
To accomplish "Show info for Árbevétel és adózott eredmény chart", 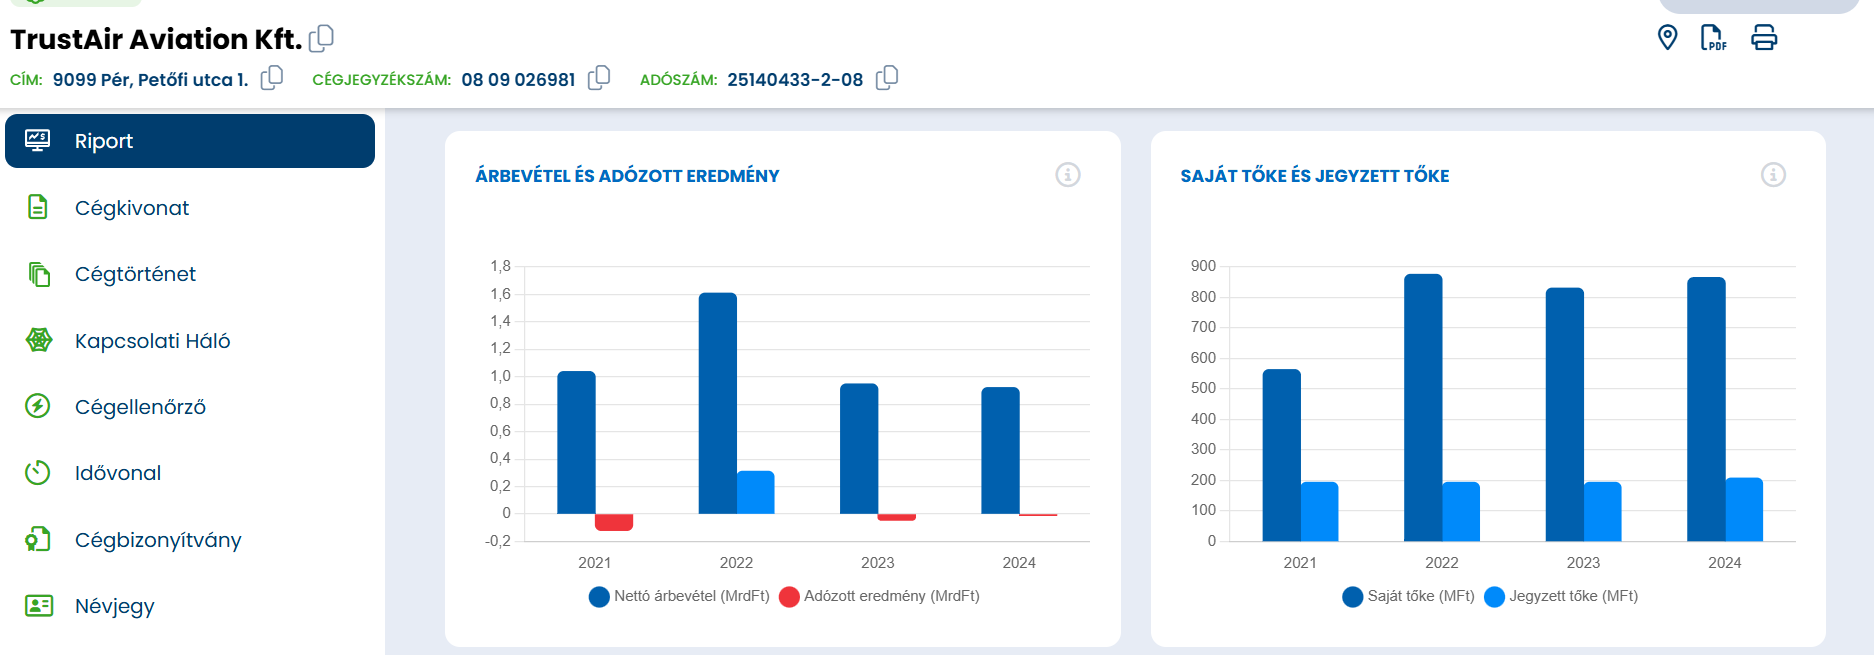I will coord(1068,175).
